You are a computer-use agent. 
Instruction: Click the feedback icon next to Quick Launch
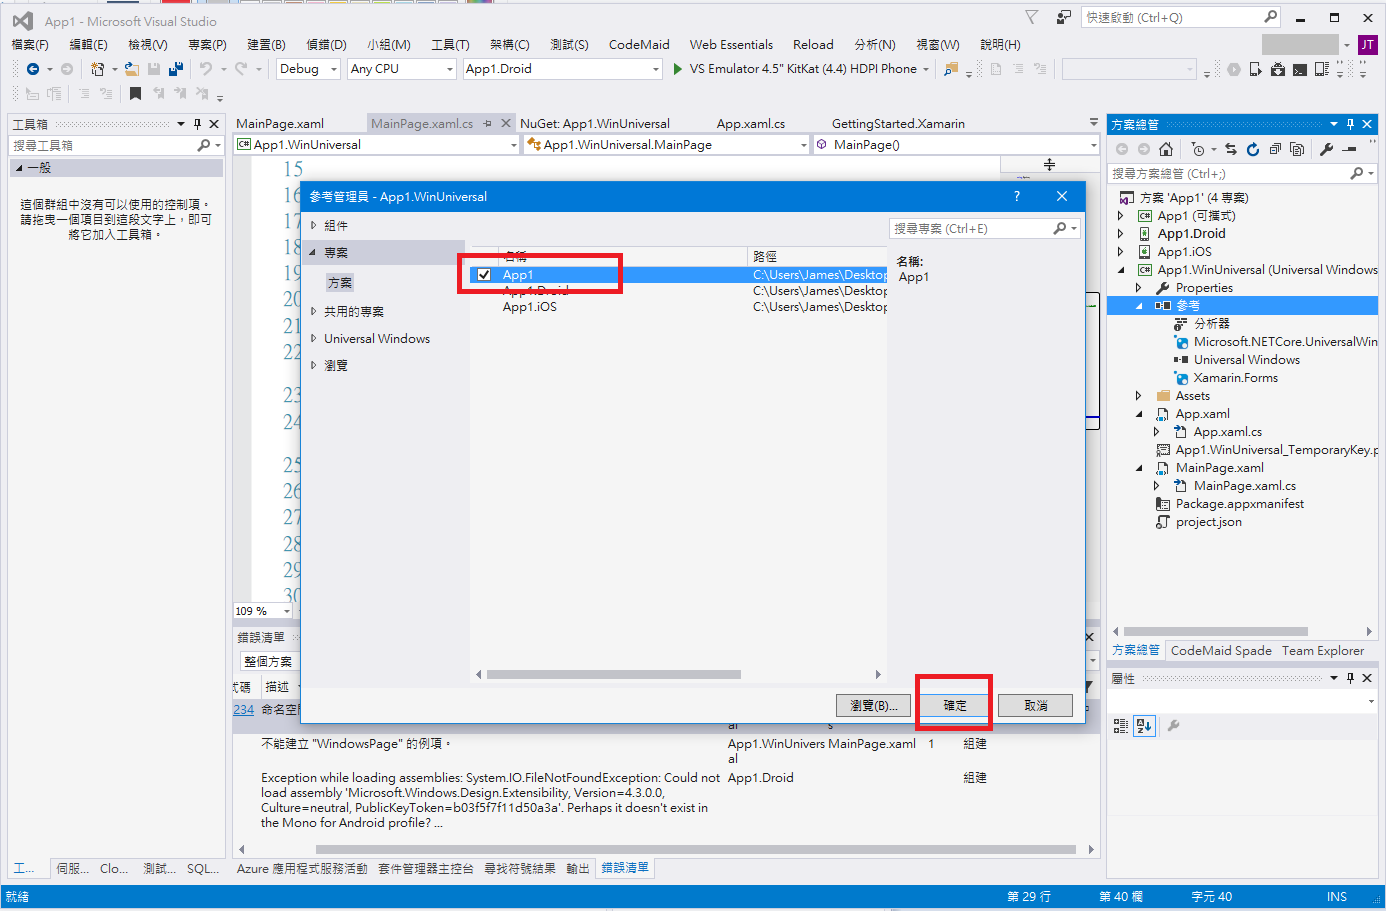click(x=1063, y=17)
